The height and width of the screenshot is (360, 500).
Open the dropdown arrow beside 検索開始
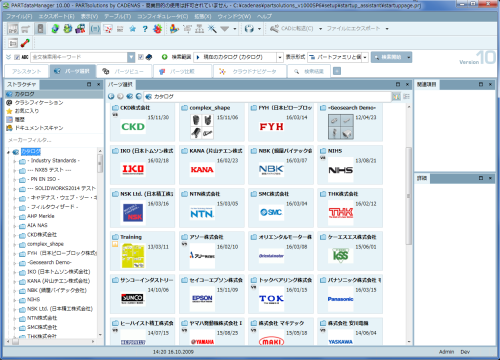pyautogui.click(x=408, y=57)
